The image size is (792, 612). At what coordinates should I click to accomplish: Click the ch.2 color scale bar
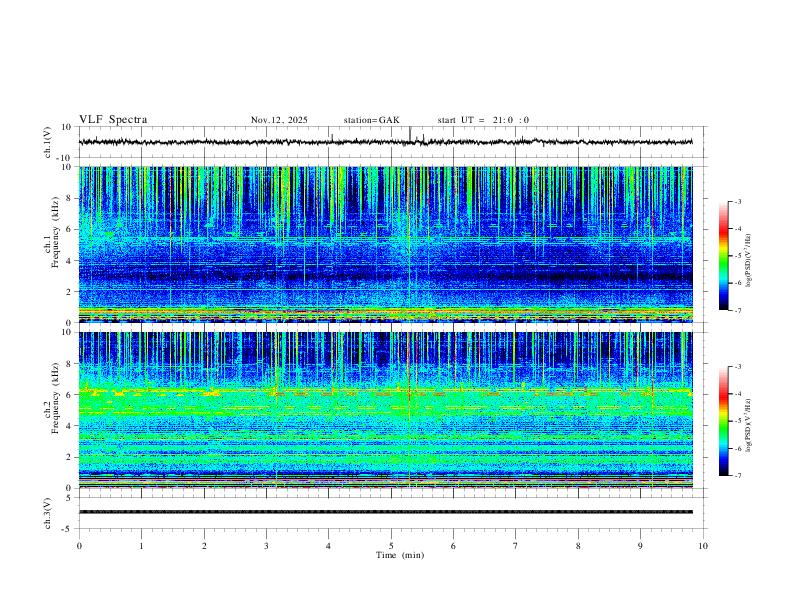[724, 421]
